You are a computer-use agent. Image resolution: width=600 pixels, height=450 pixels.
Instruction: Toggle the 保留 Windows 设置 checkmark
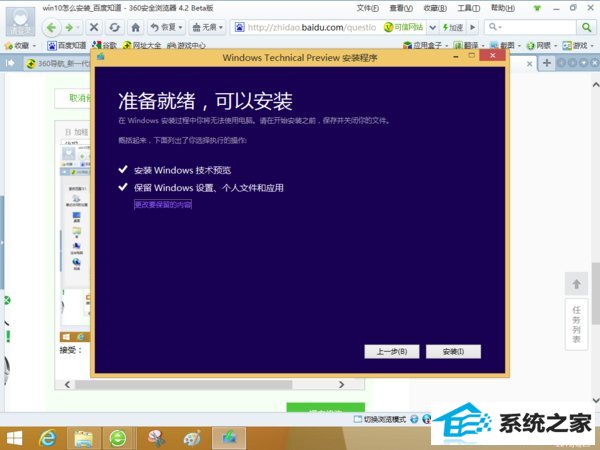tap(122, 187)
